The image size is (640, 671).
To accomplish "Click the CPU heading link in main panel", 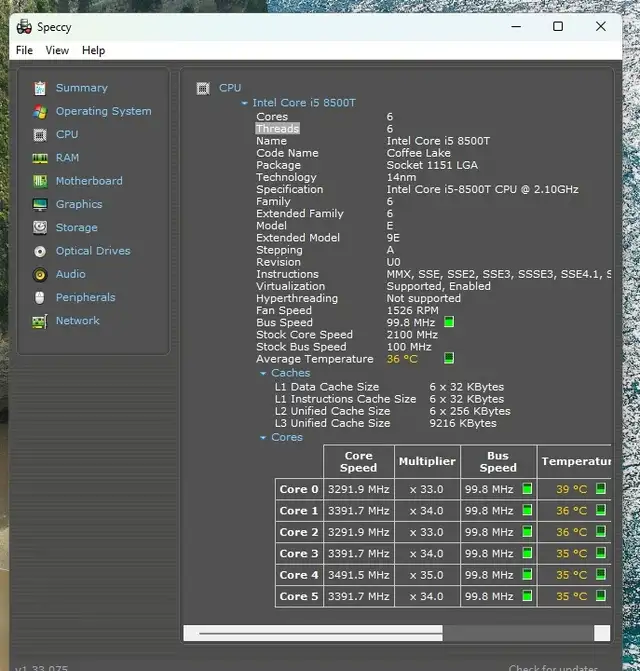I will click(230, 88).
